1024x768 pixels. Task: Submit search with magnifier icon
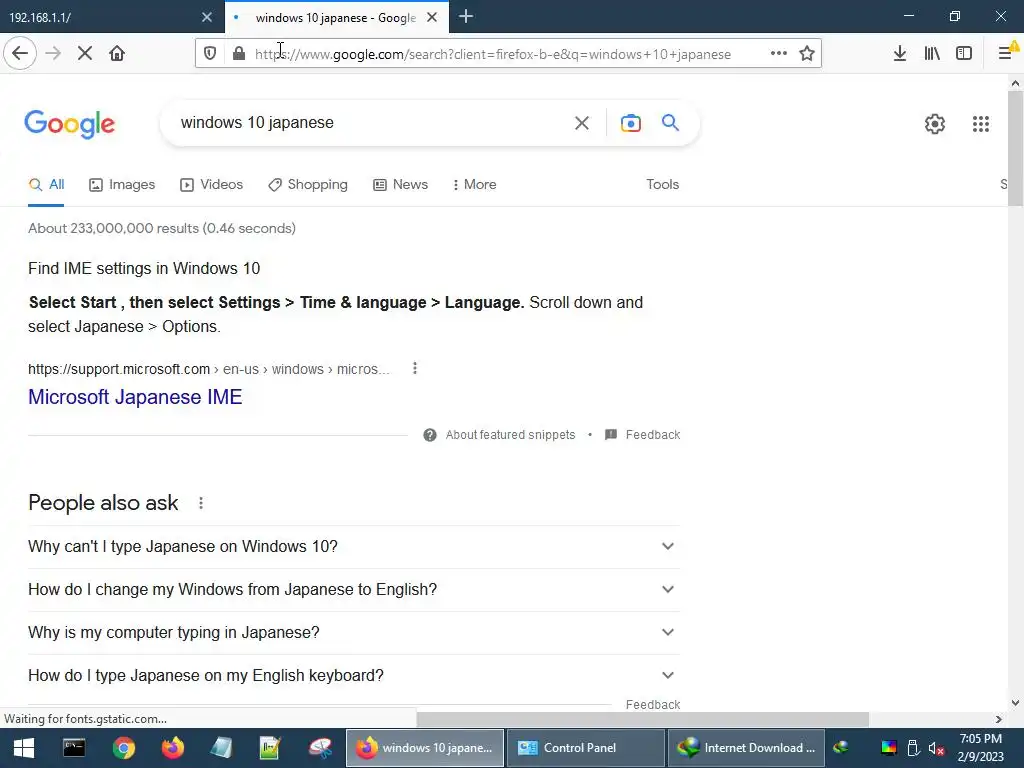[670, 122]
